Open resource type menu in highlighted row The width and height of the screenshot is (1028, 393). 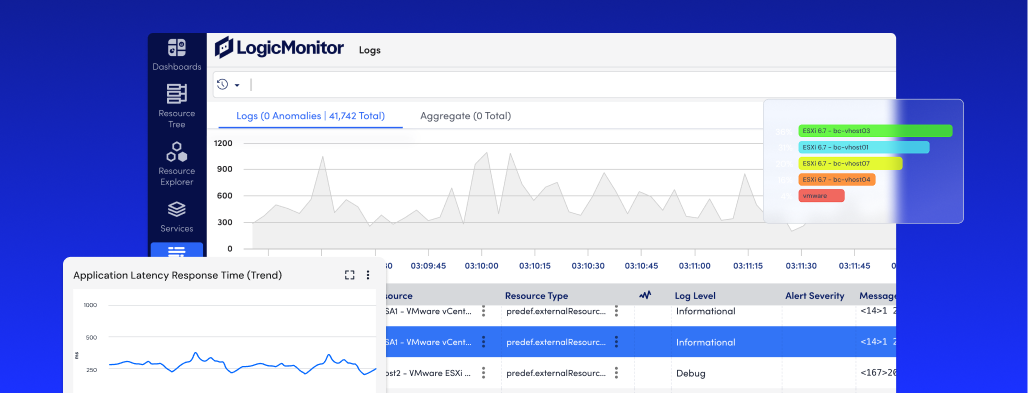[616, 342]
